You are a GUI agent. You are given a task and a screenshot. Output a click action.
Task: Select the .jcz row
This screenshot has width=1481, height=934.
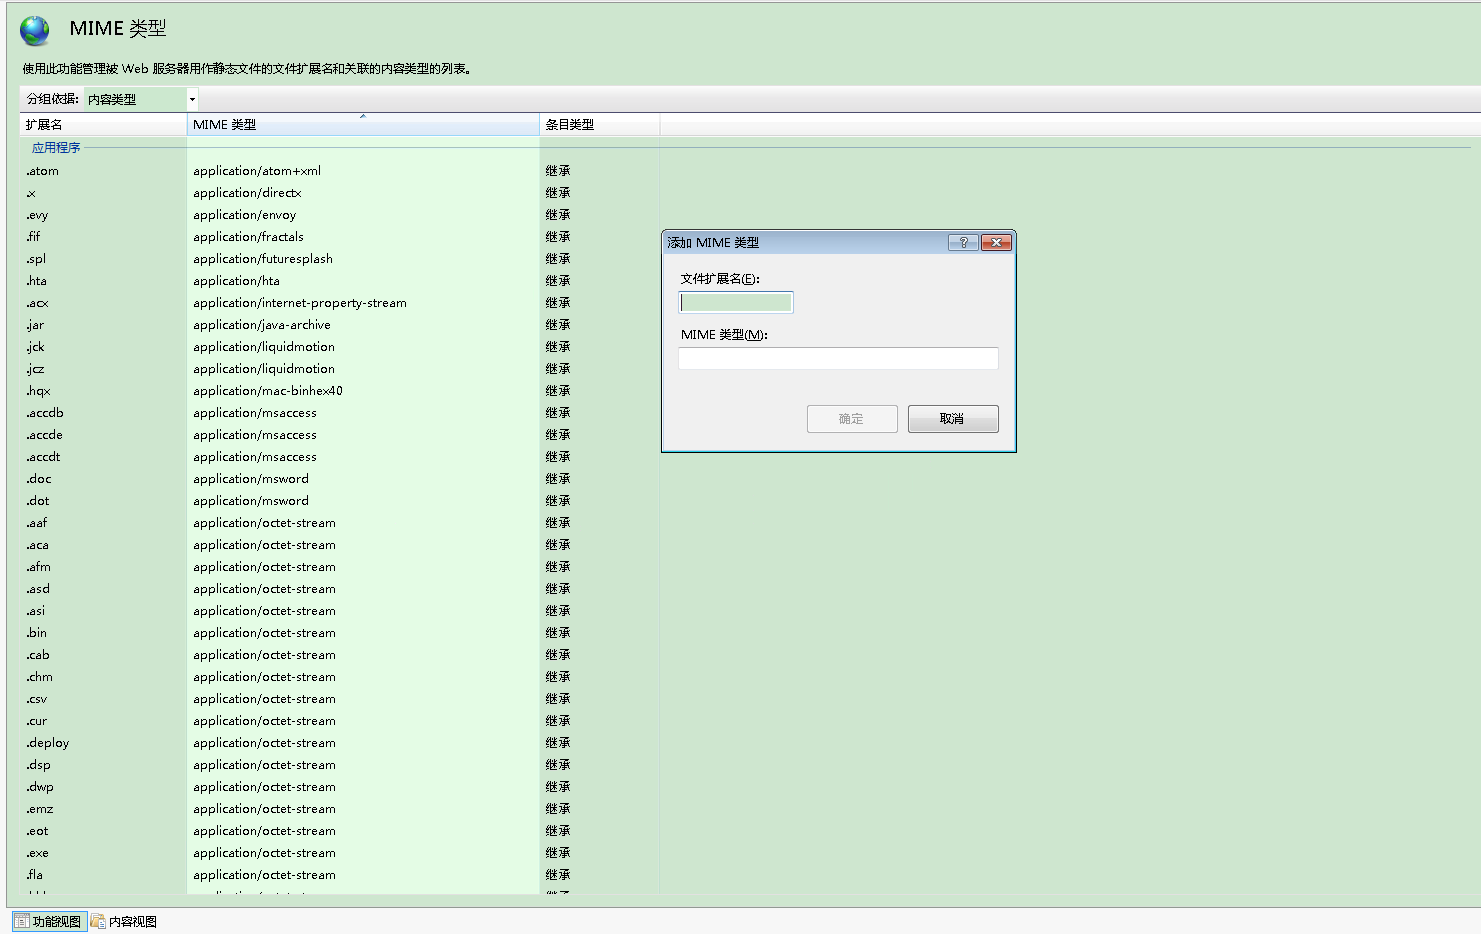(x=340, y=369)
